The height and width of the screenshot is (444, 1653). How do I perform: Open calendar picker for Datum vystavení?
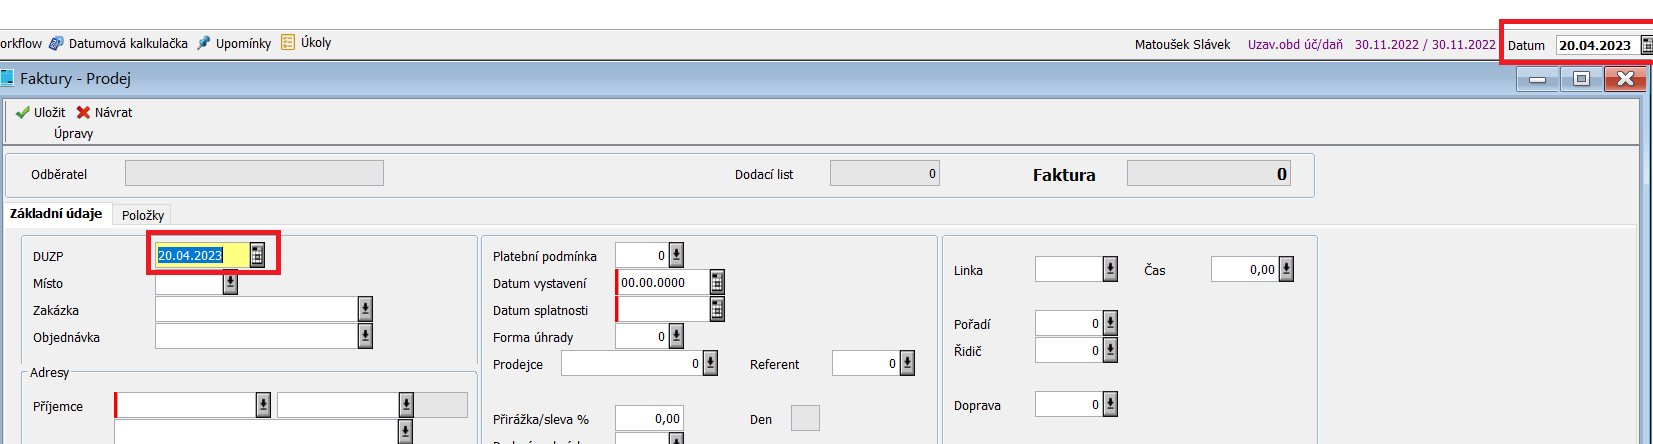[x=717, y=283]
